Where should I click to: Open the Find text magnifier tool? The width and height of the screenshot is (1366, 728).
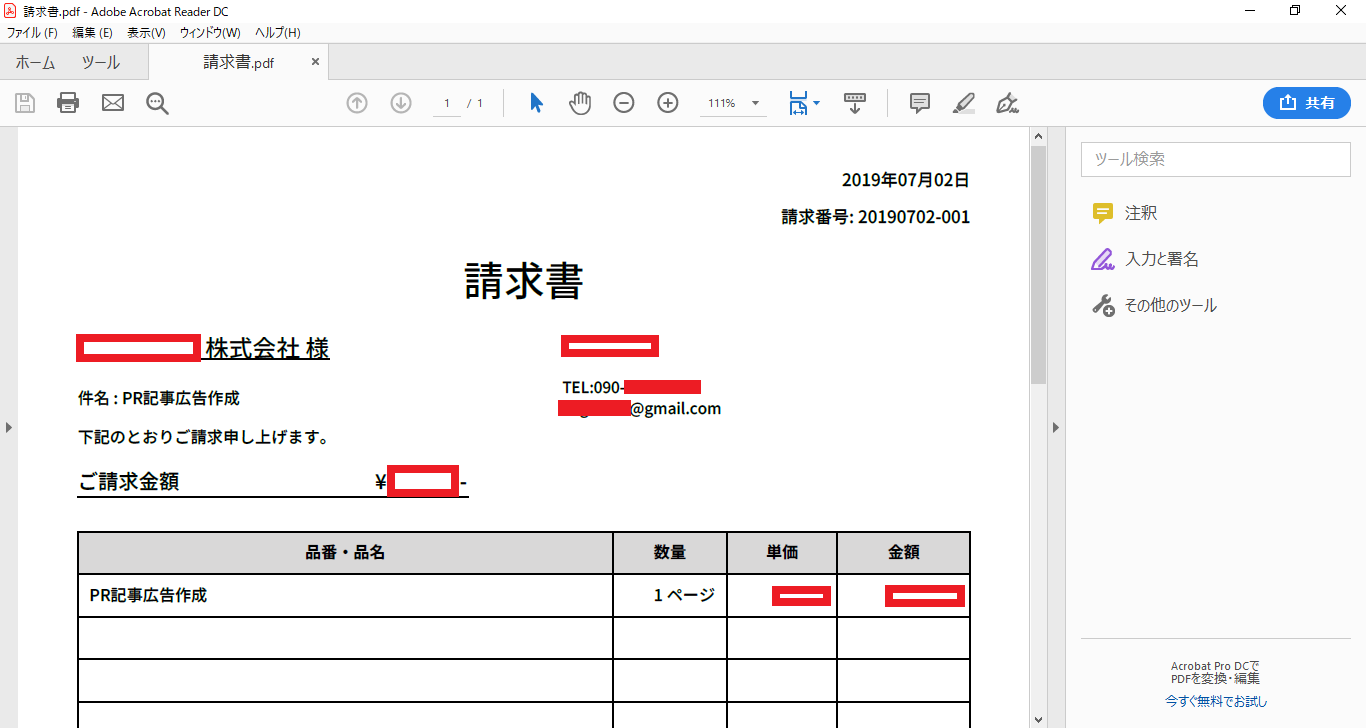[x=157, y=103]
